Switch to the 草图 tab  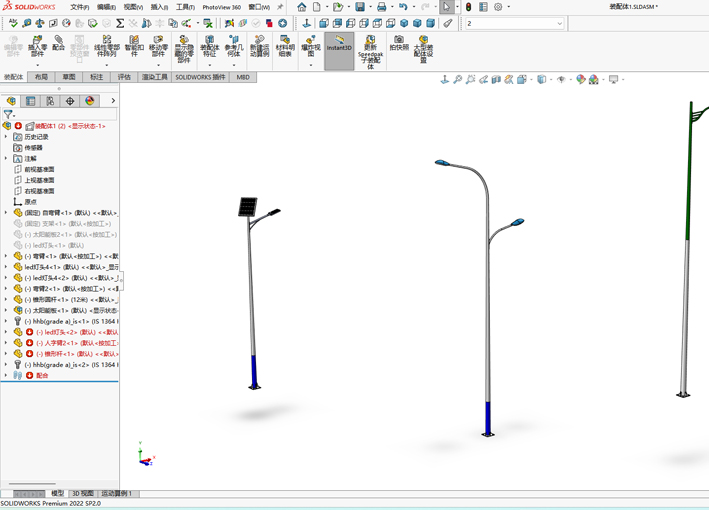[69, 77]
